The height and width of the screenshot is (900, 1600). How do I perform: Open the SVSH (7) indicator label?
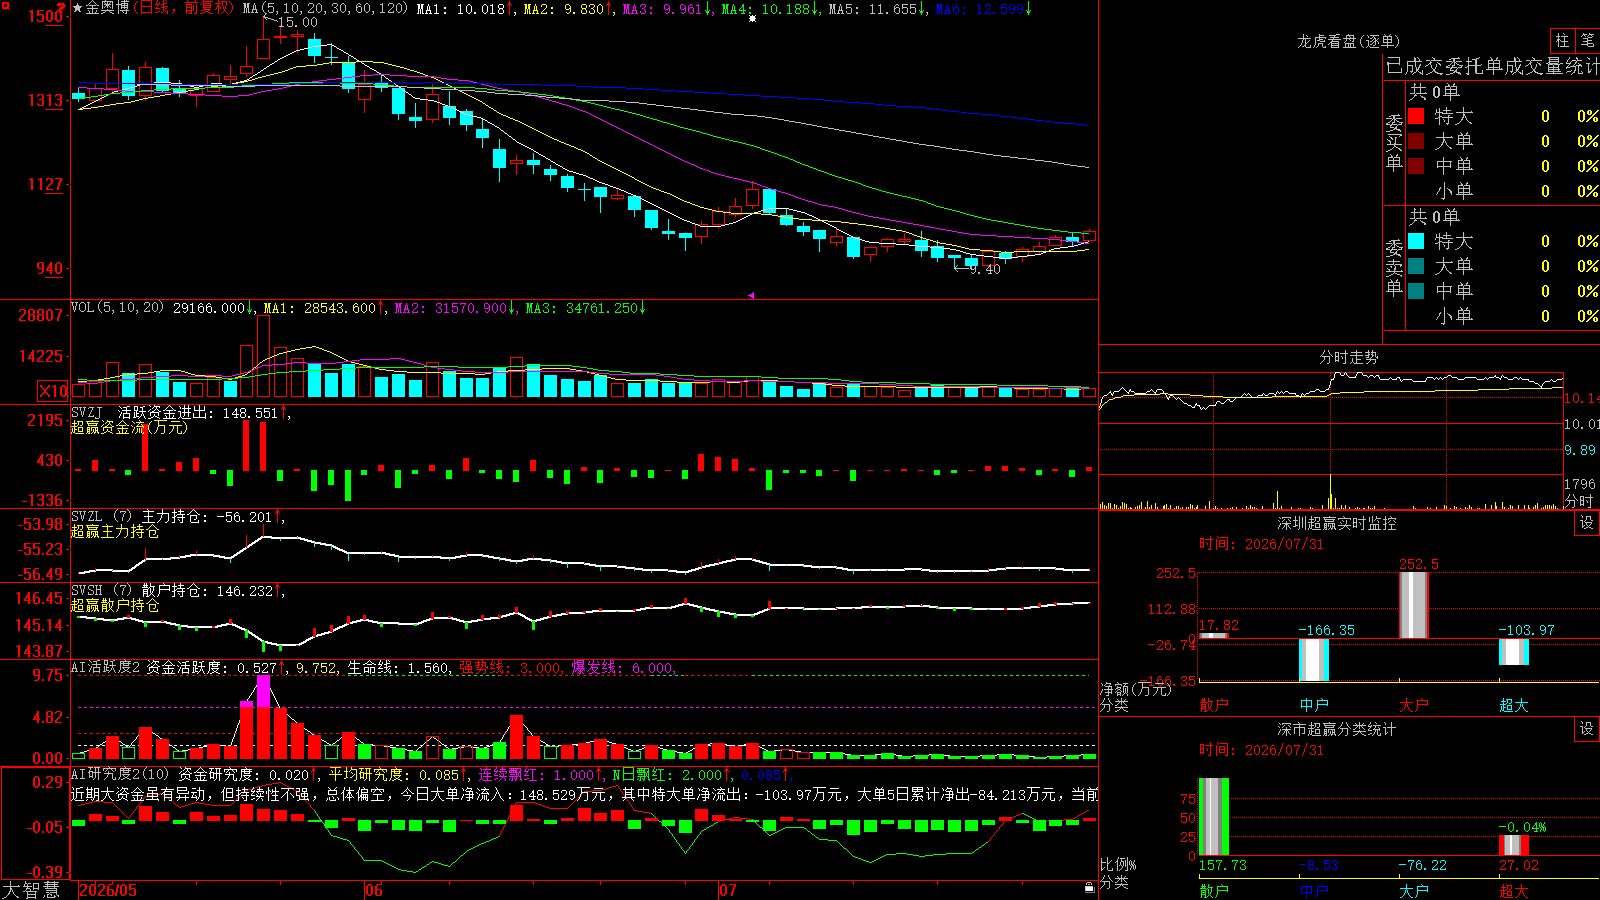(x=101, y=591)
